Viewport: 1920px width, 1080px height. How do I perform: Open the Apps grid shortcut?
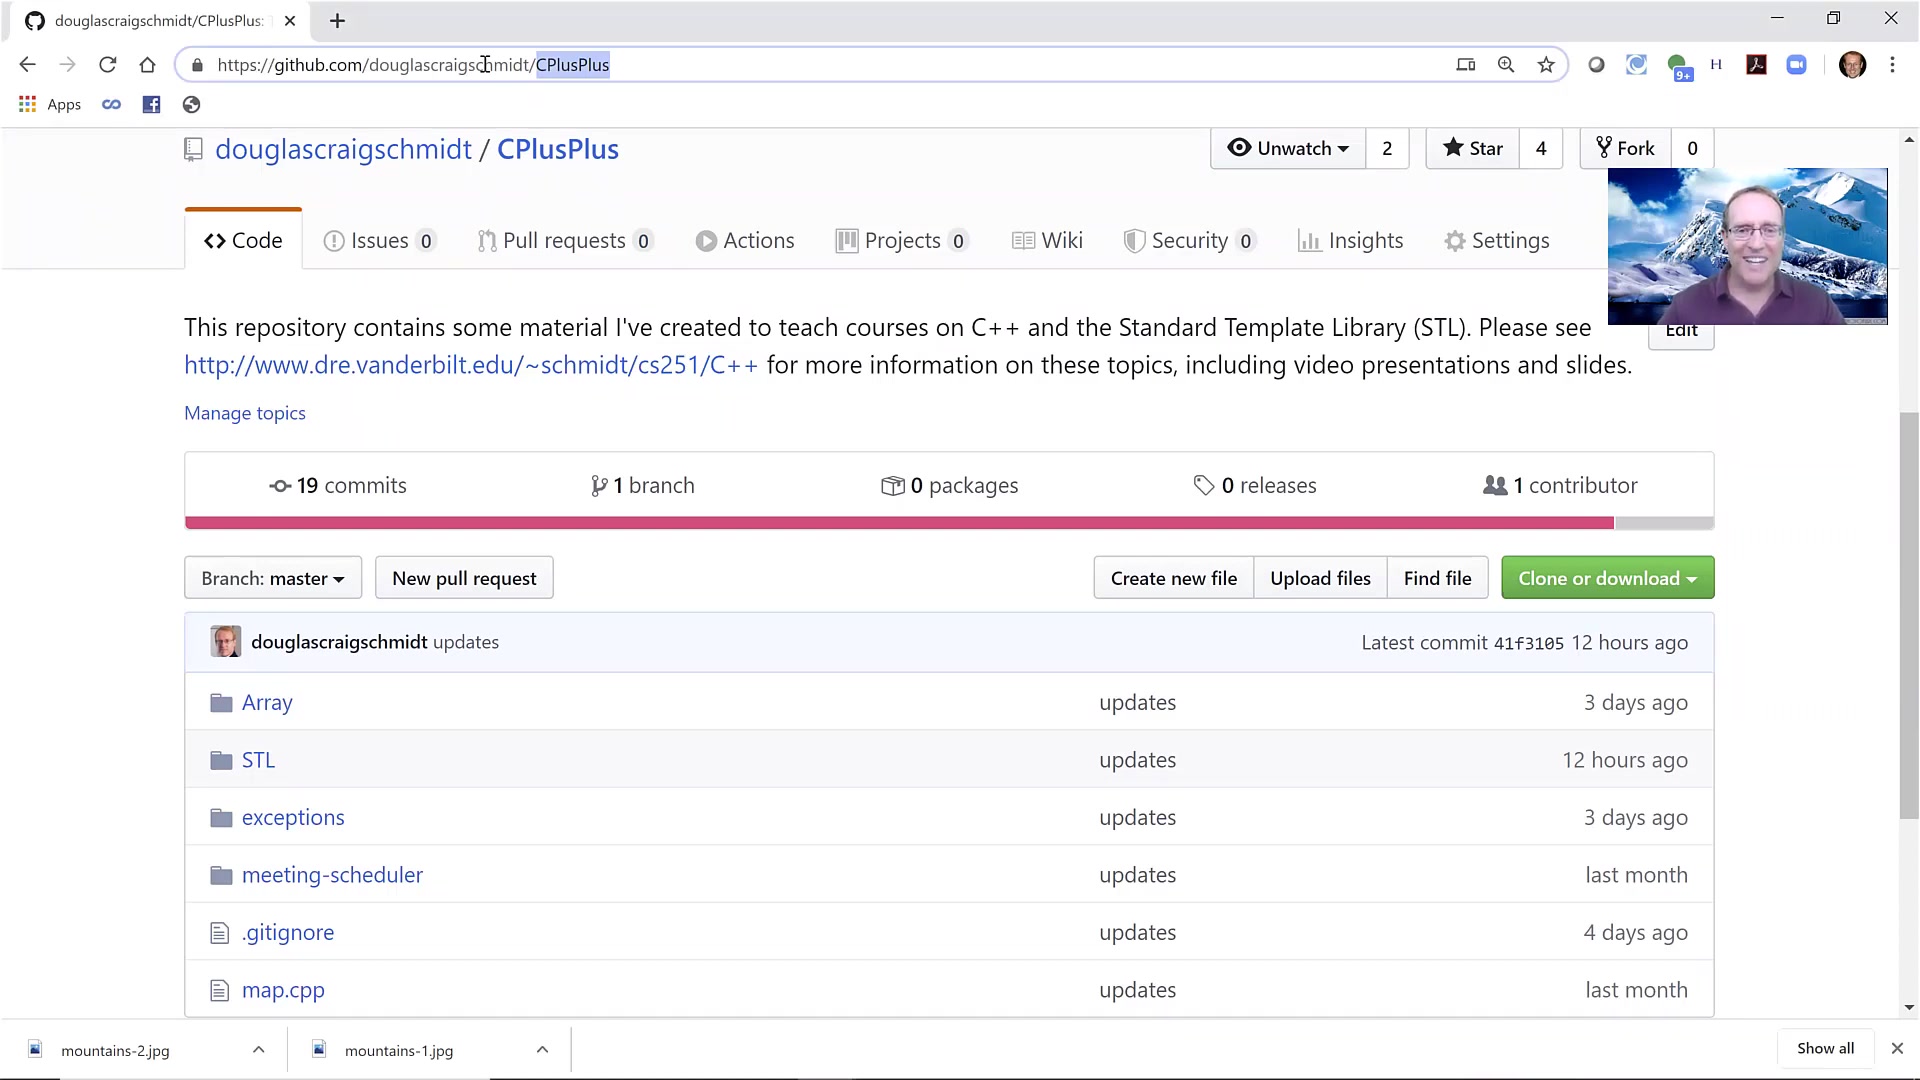click(x=50, y=104)
